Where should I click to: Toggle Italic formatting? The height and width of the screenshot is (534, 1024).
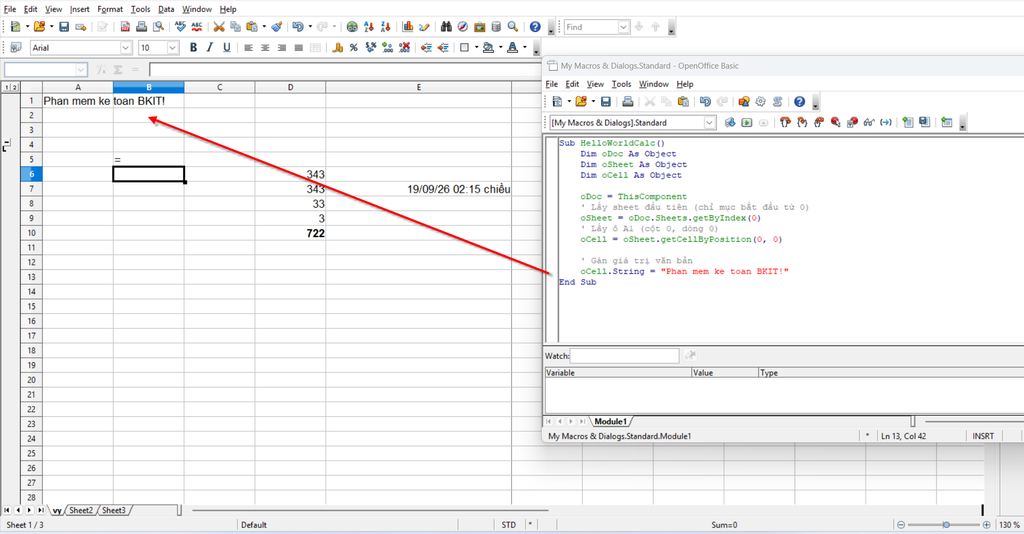[x=210, y=48]
